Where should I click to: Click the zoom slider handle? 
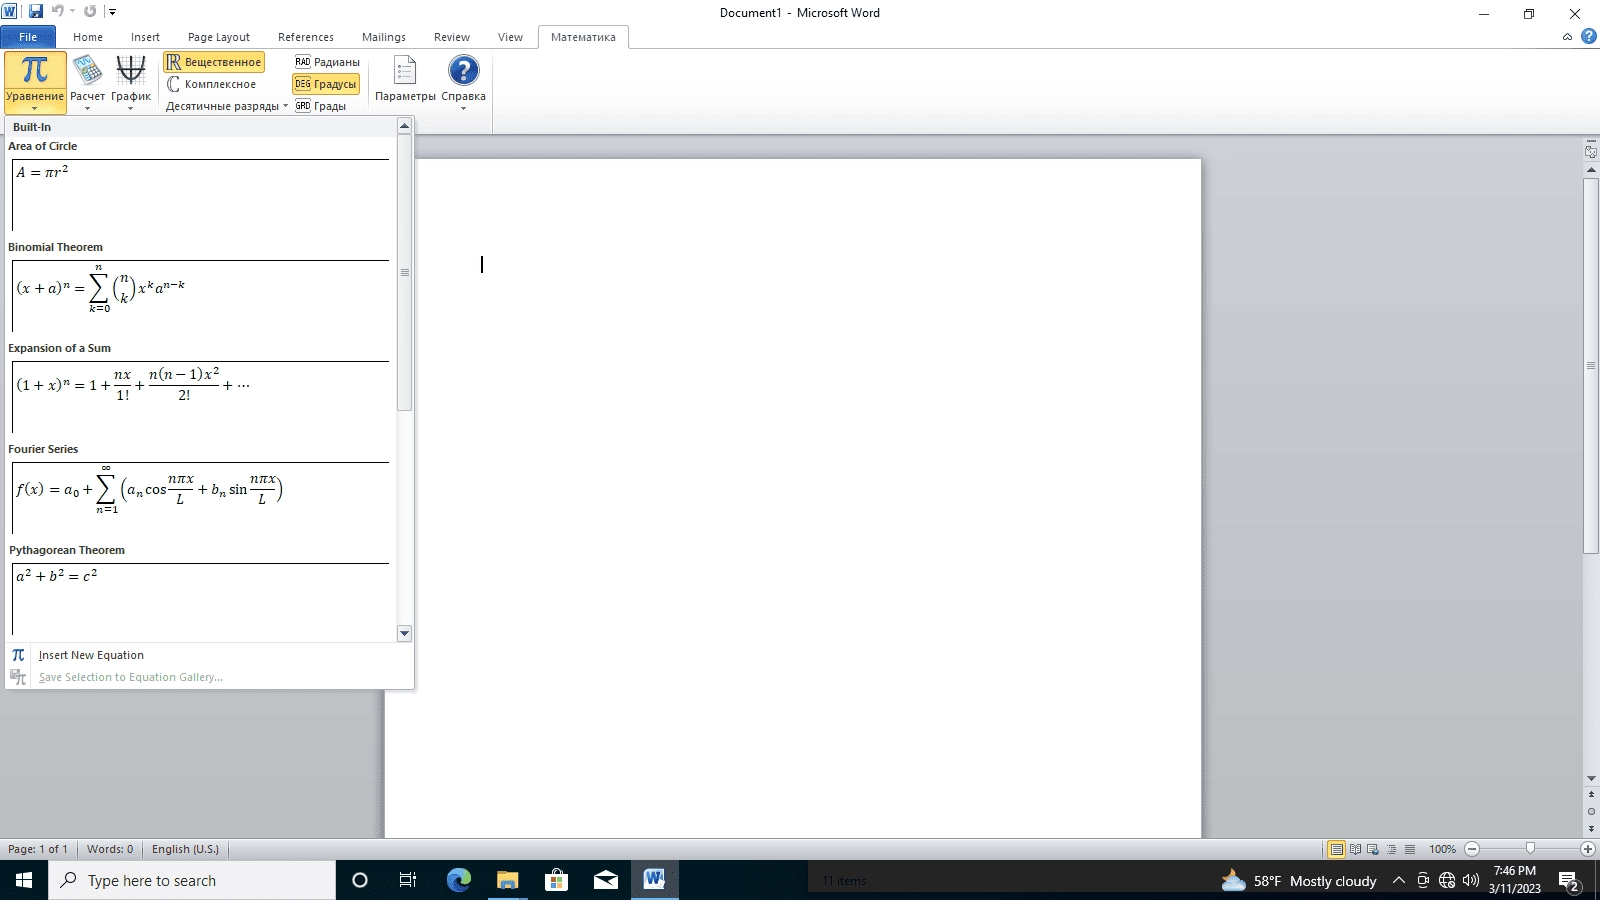1530,849
